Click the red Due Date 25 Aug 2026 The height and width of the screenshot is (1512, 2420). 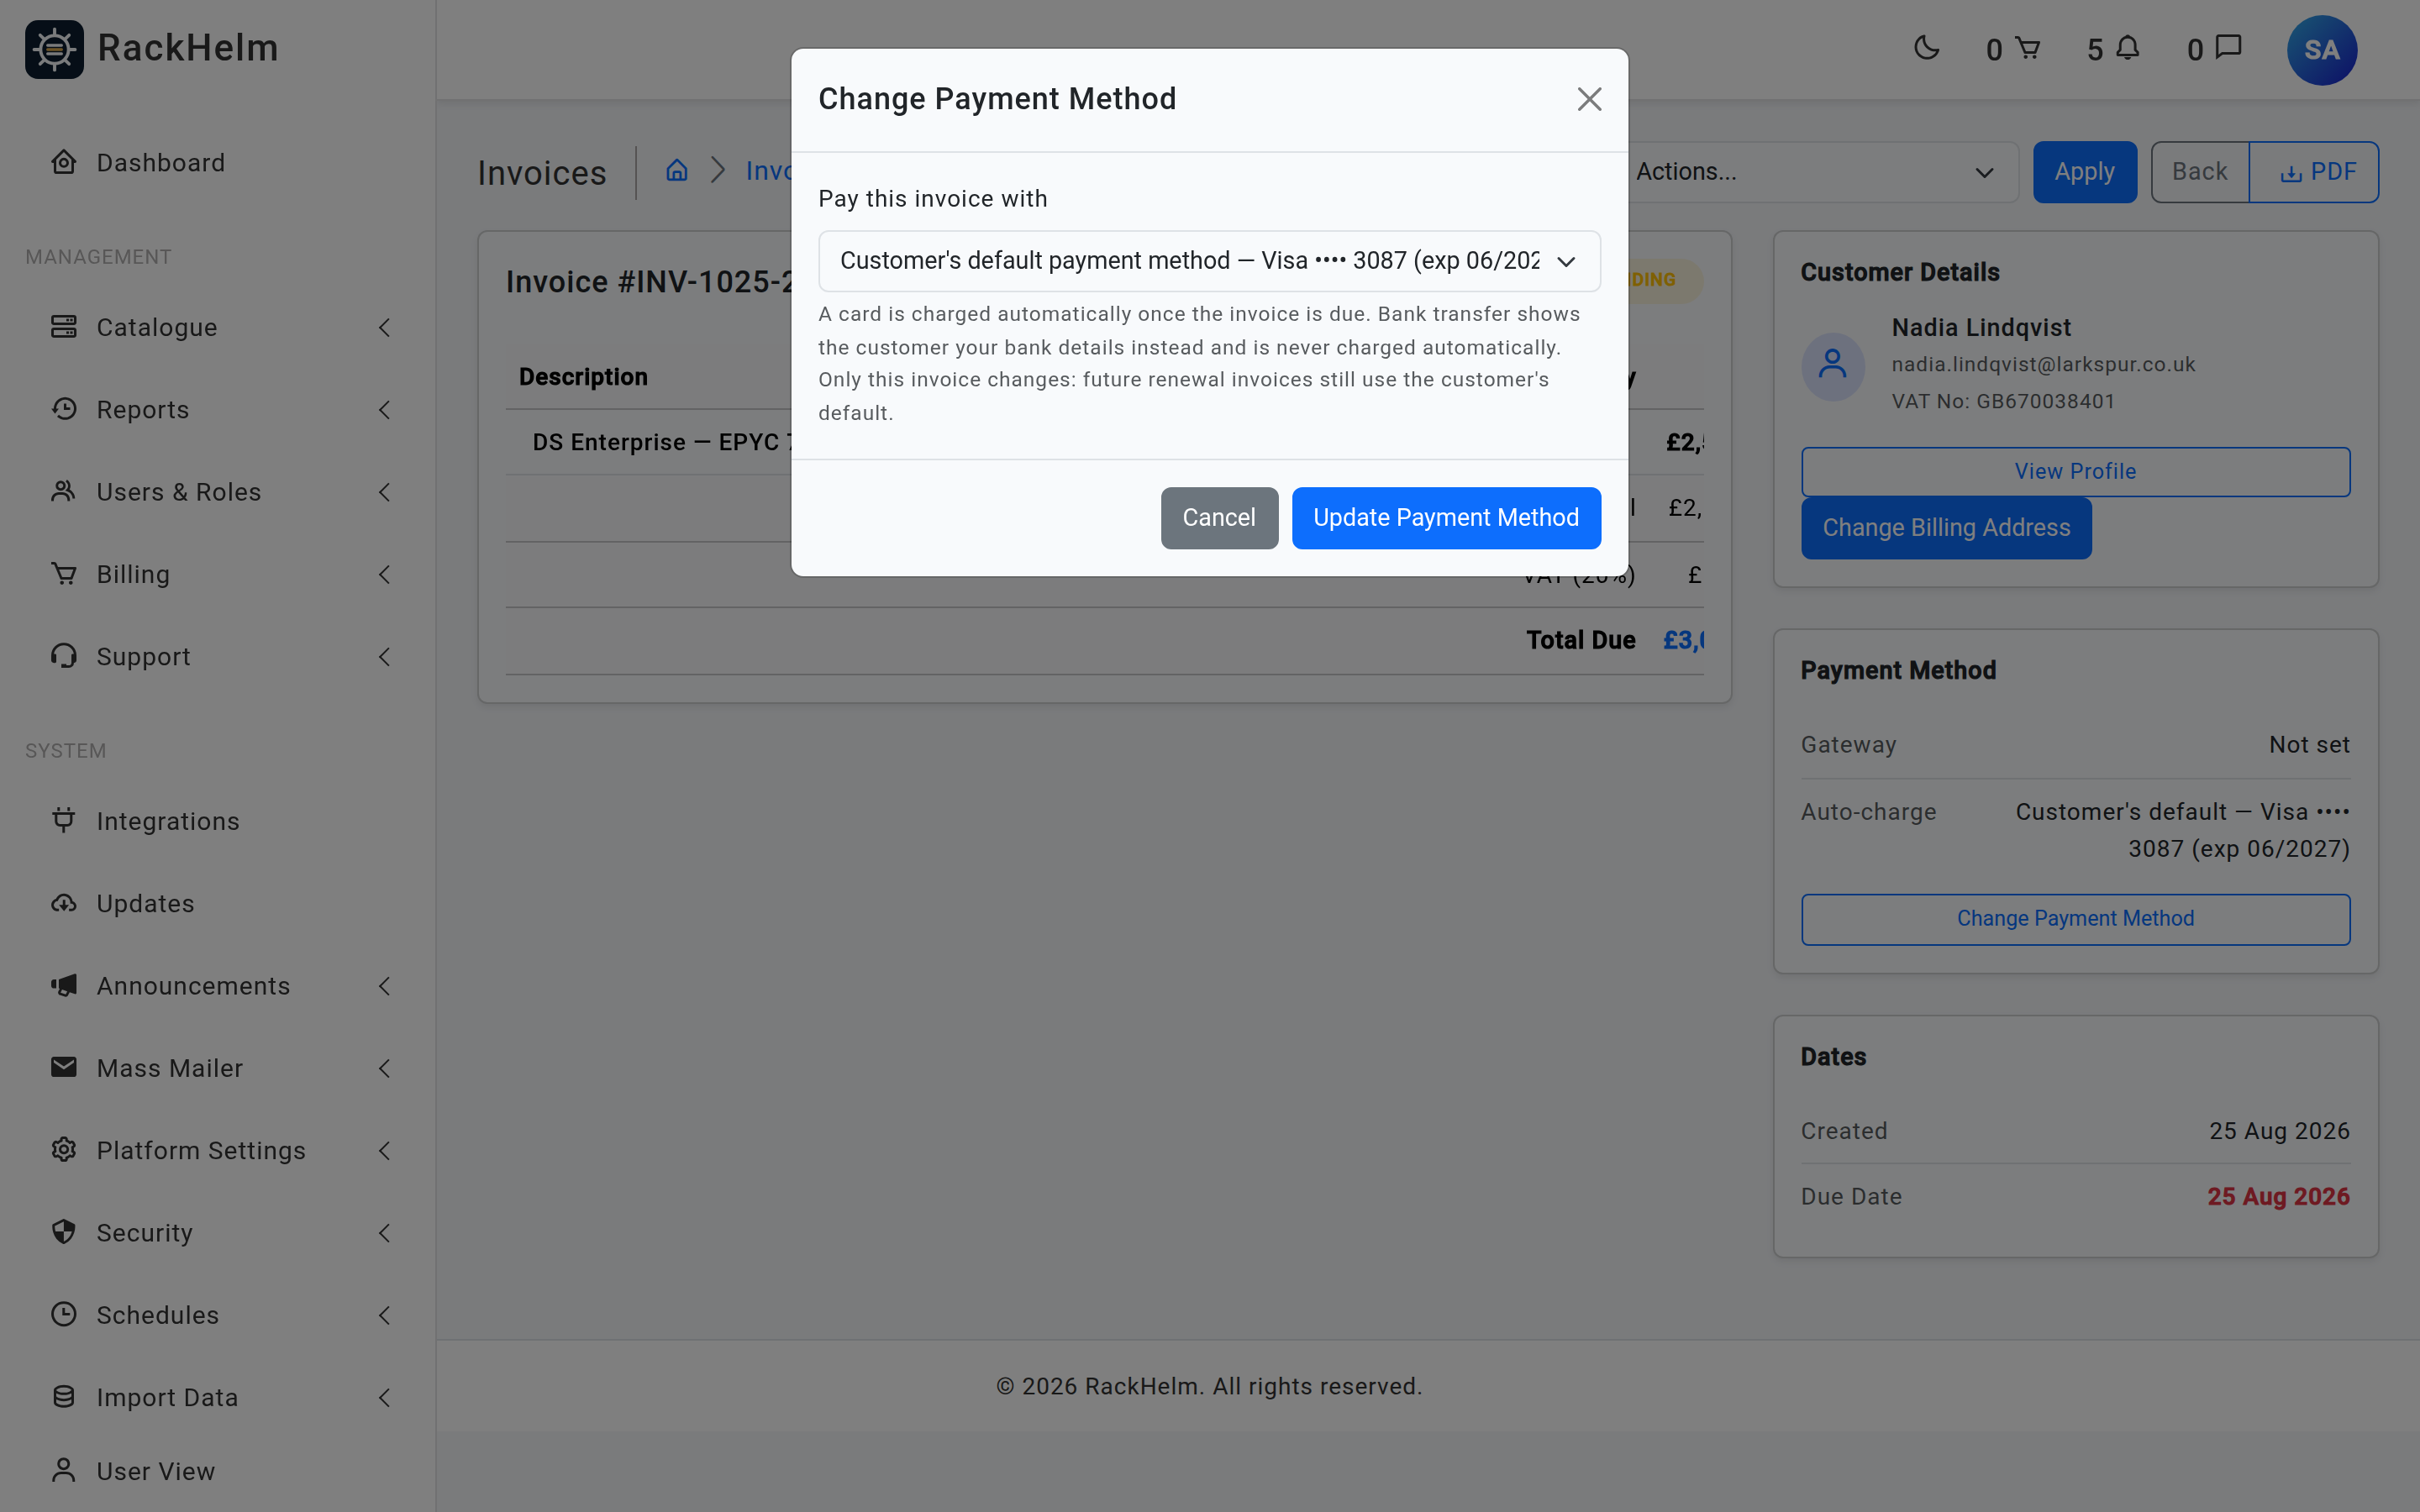coord(2278,1196)
